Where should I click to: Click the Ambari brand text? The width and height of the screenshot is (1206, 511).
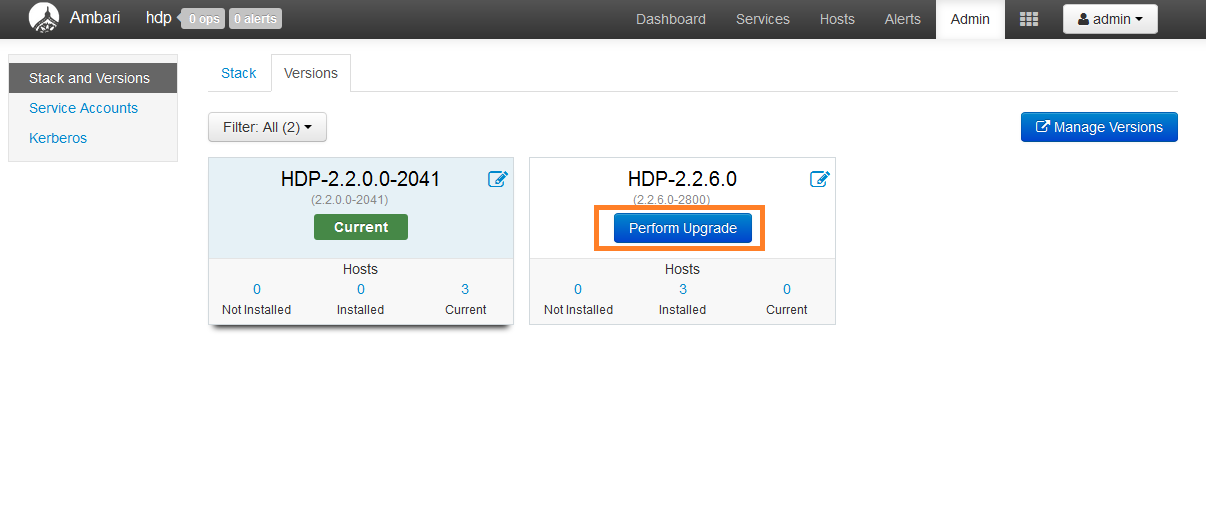point(95,18)
